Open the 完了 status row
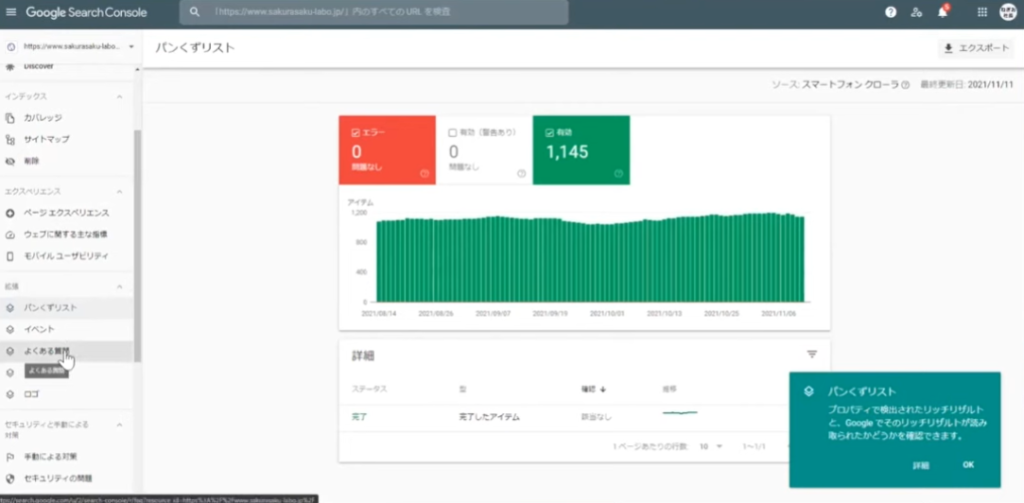Viewport: 1024px width, 503px height. tap(584, 417)
